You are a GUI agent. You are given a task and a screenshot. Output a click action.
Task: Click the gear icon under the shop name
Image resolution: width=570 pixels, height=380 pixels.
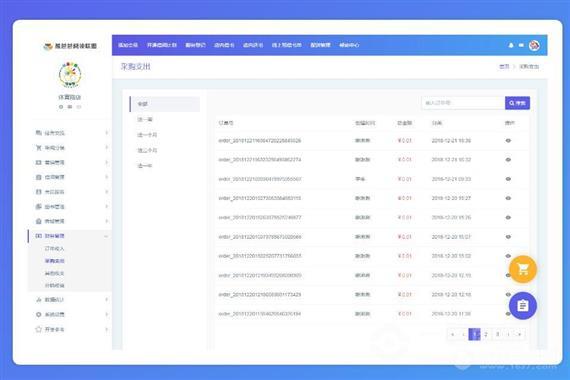click(x=61, y=107)
